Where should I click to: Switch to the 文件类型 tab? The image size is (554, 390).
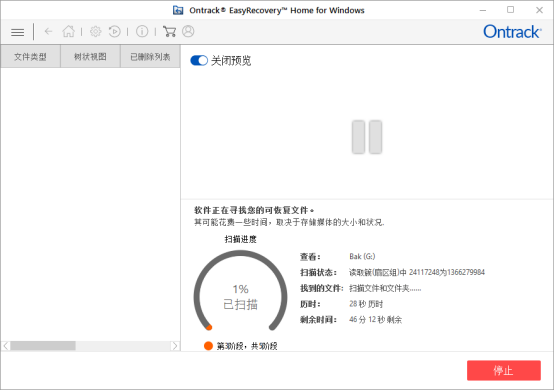30,57
